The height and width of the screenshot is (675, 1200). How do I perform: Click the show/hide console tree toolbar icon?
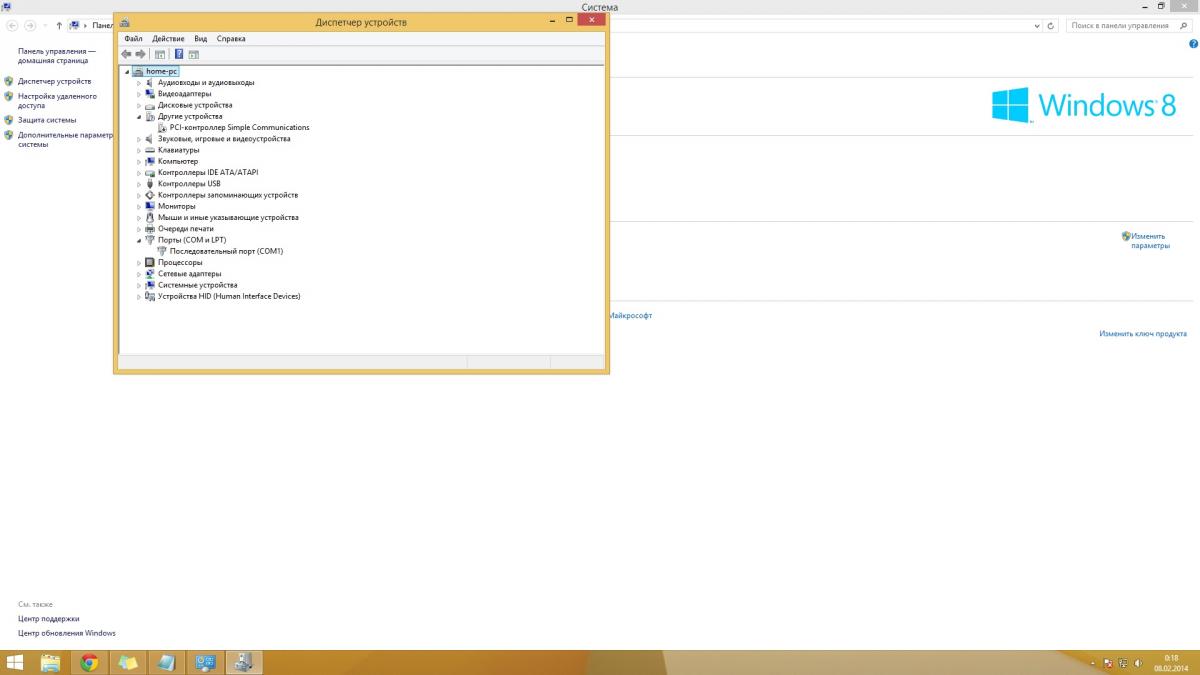(x=160, y=54)
